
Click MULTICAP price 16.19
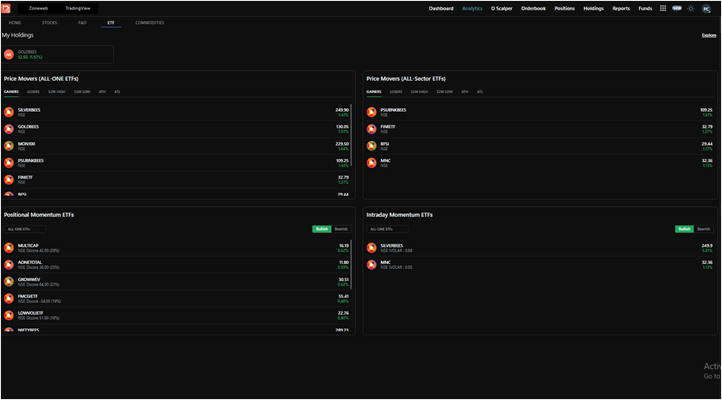point(344,246)
